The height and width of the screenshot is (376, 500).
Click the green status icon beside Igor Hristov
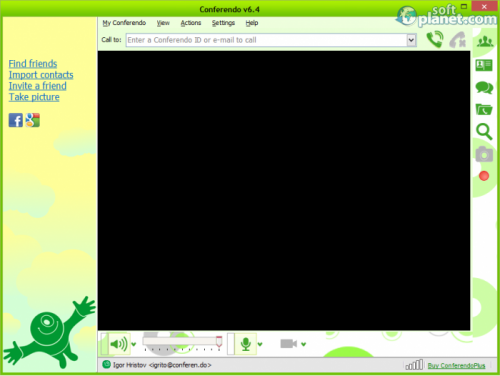(106, 365)
